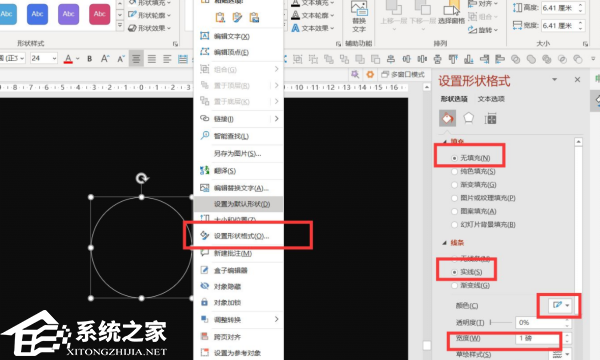This screenshot has height=360, width=600.
Task: Select justify text alignment icon
Action: click(x=152, y=59)
